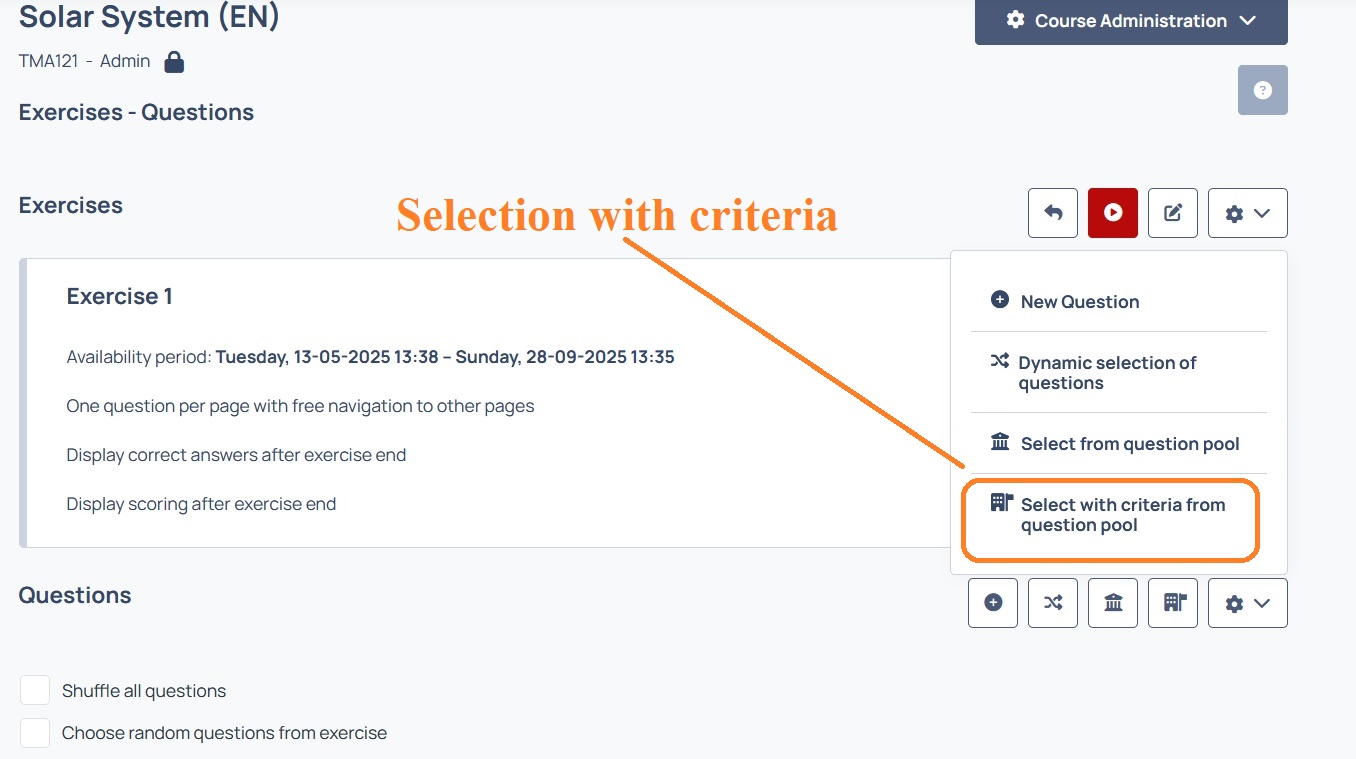The image size is (1356, 759).
Task: Click the back arrow icon in Exercises
Action: point(1053,213)
